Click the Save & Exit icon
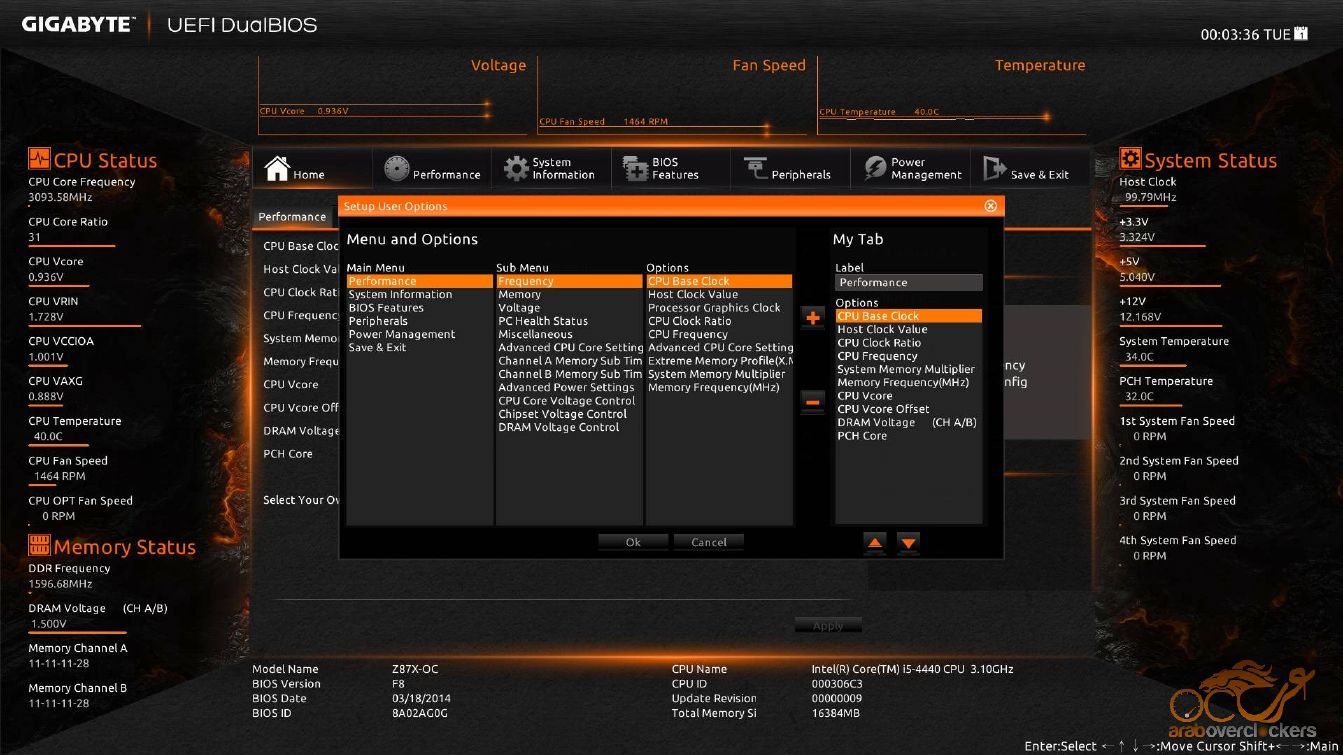 coord(995,168)
